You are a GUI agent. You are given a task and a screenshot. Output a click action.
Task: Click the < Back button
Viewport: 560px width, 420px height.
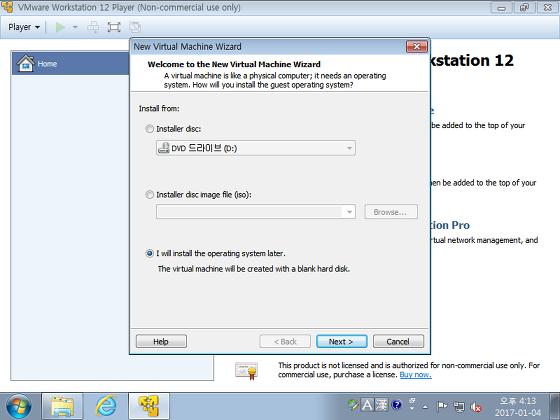coord(285,341)
